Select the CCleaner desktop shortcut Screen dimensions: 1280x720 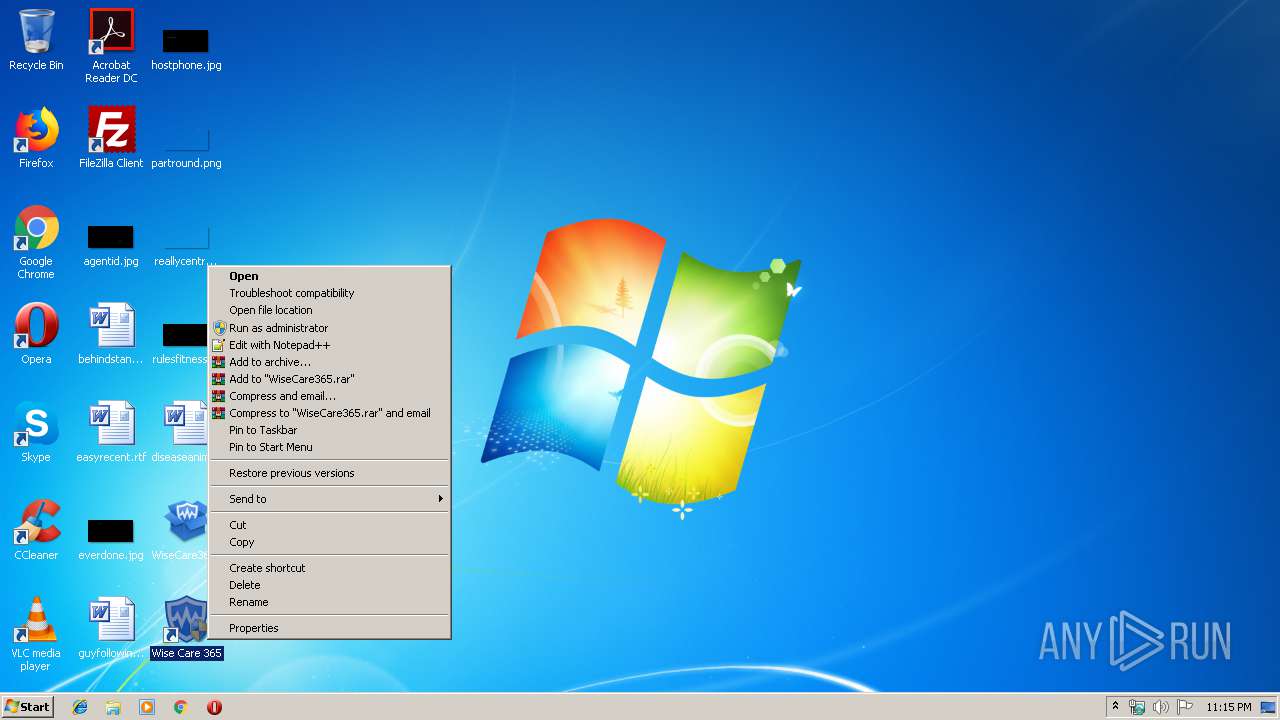[x=36, y=530]
